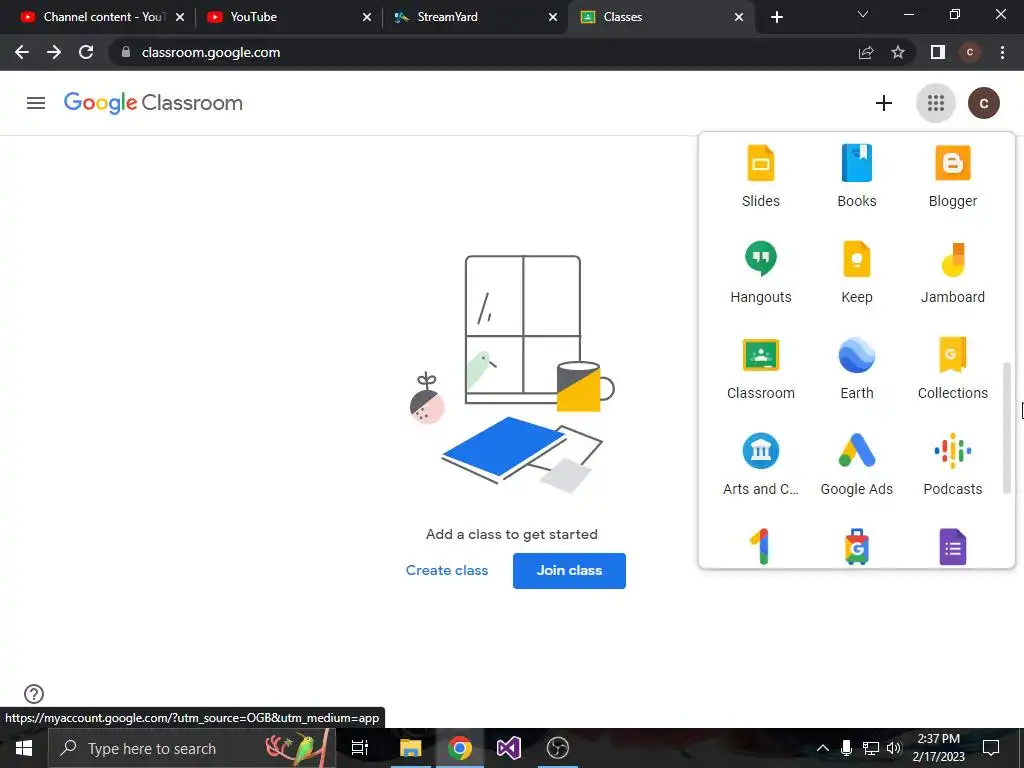1024x768 pixels.
Task: Click the Create class link
Action: pyautogui.click(x=447, y=570)
